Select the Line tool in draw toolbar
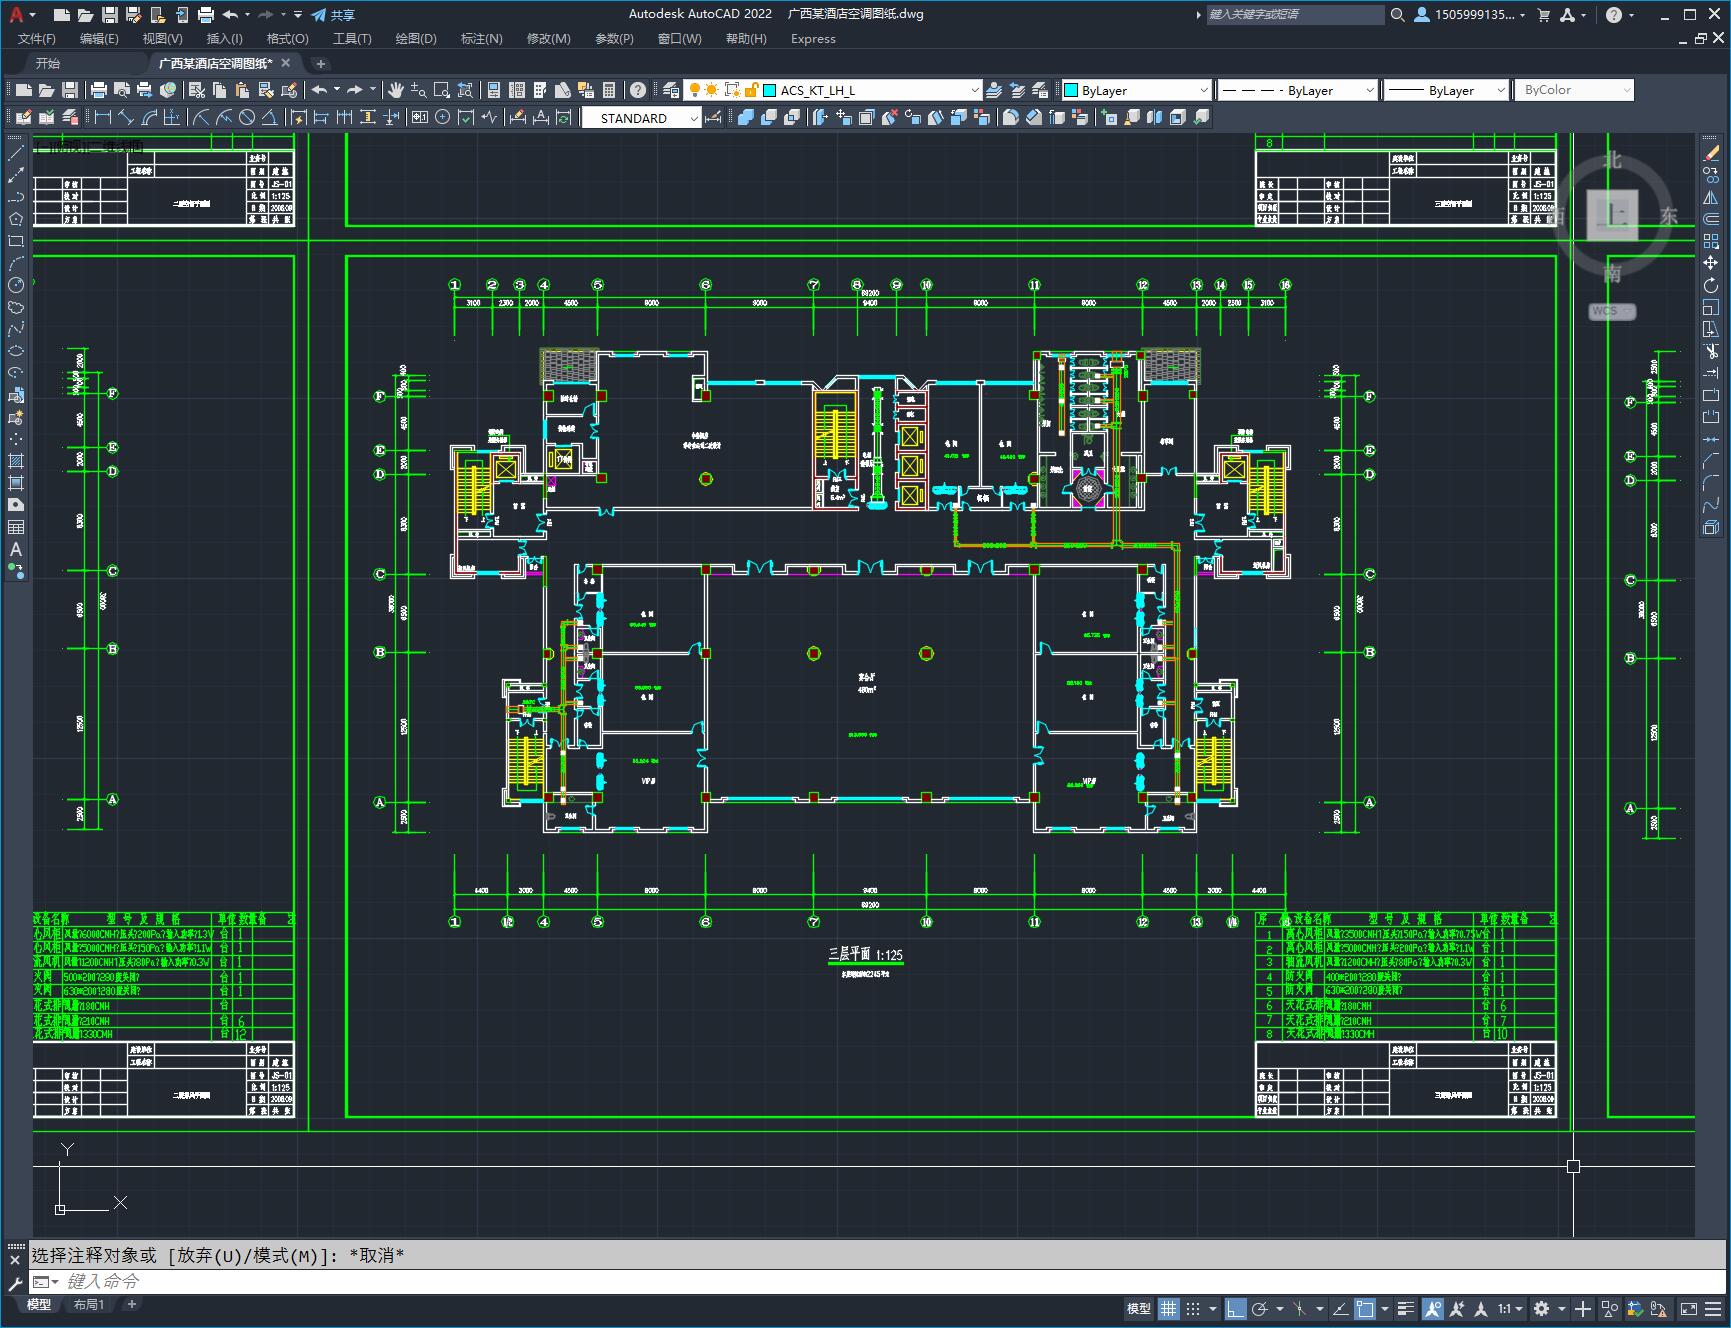Viewport: 1731px width, 1328px height. tap(16, 153)
